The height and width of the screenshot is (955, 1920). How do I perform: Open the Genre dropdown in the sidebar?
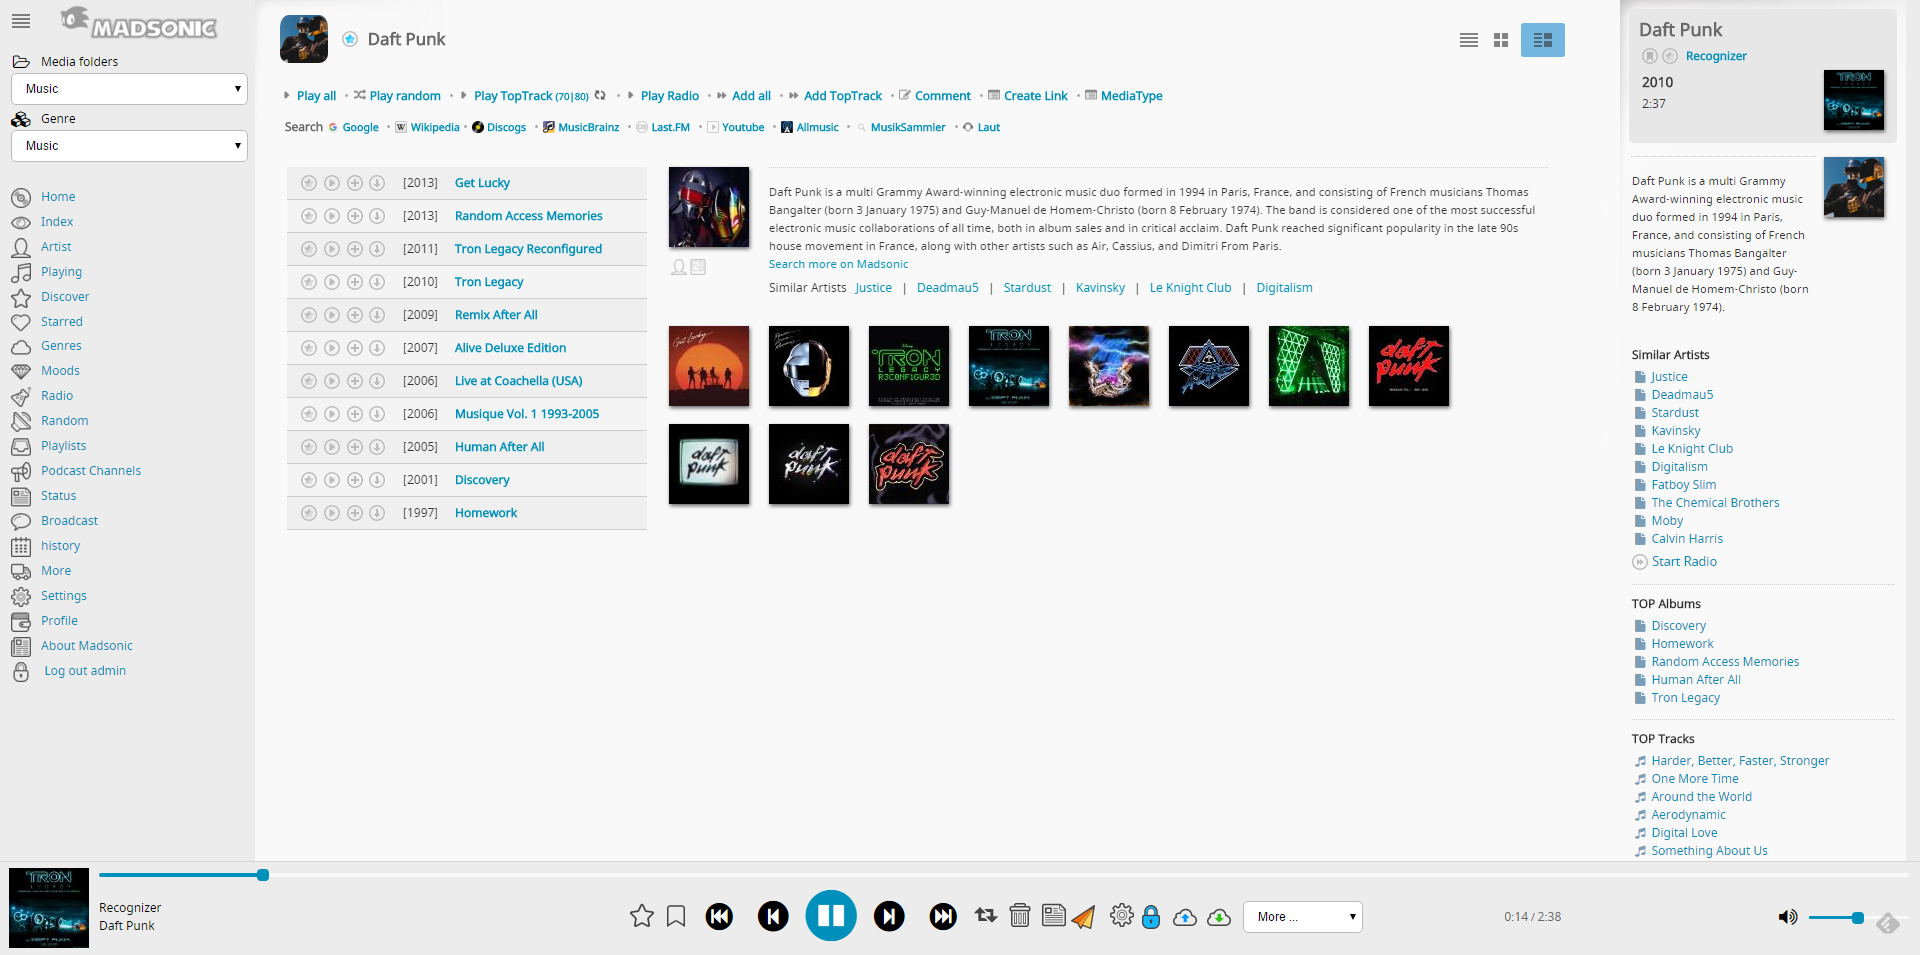pyautogui.click(x=129, y=146)
